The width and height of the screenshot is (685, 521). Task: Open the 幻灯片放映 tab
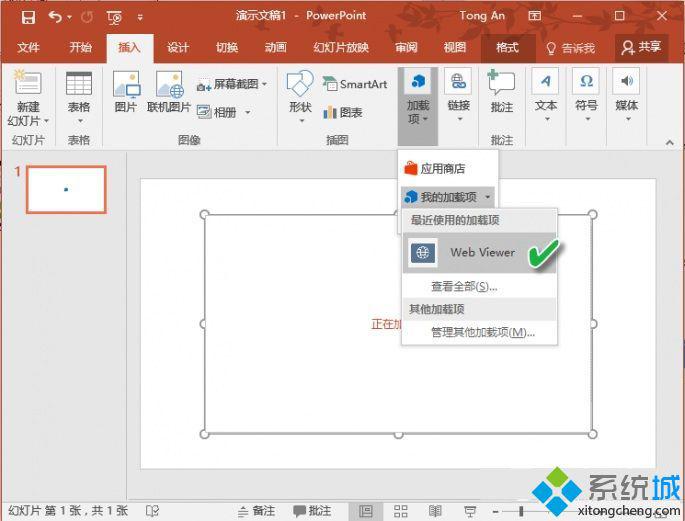(341, 47)
